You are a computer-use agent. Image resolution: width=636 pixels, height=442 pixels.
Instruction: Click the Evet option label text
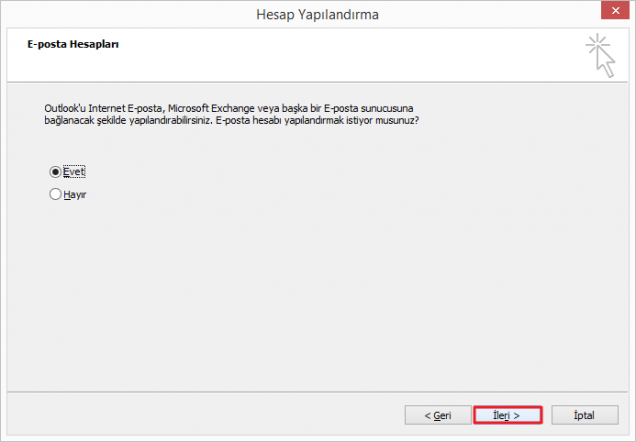(x=75, y=171)
